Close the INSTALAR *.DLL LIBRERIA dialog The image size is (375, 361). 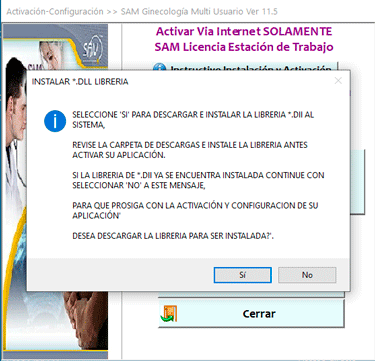click(338, 81)
